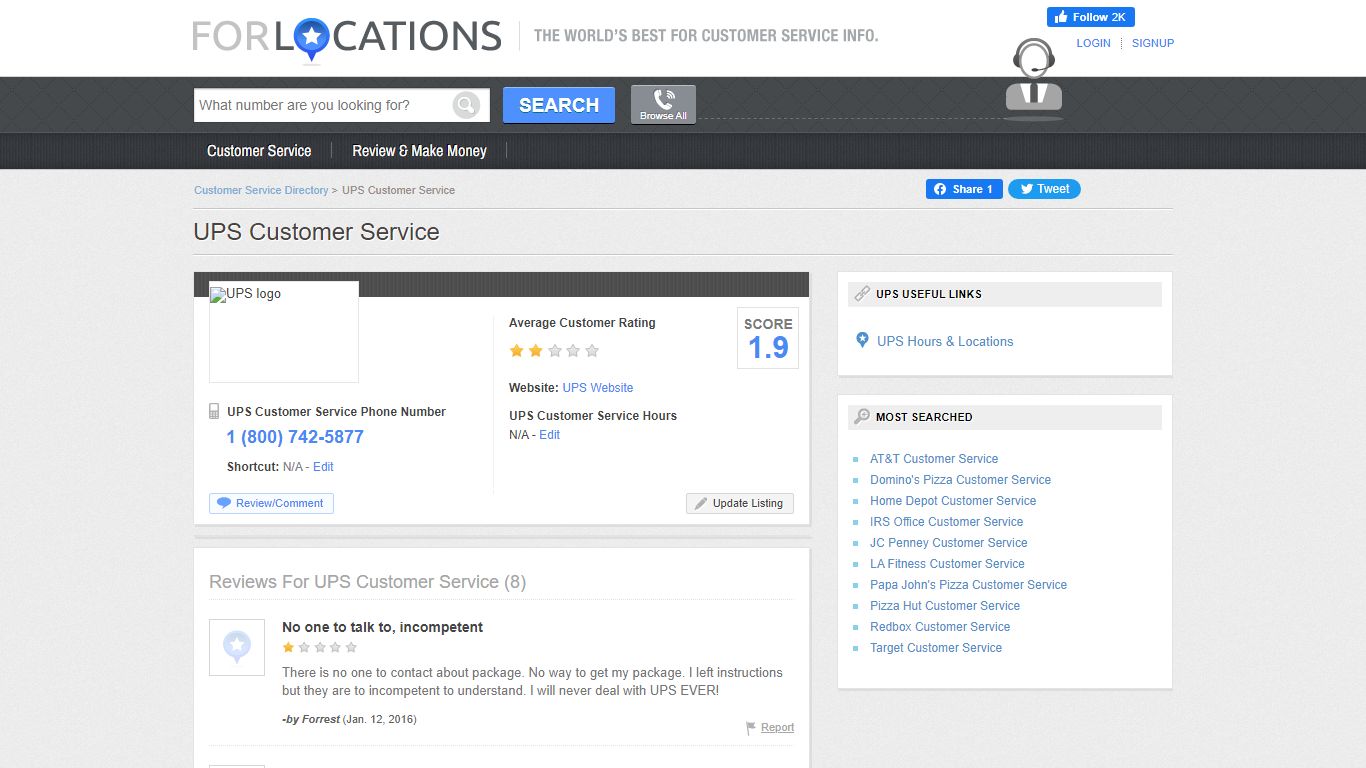Click the average customer rating stars
Image resolution: width=1366 pixels, height=768 pixels.
pos(554,351)
